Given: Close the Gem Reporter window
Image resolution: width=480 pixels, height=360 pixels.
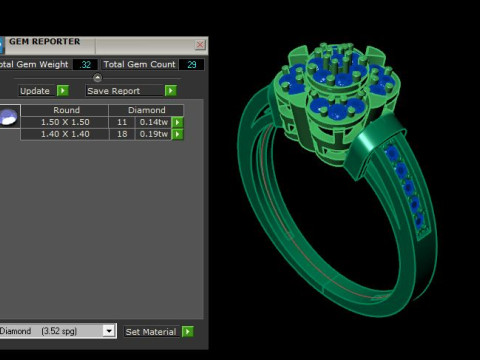Looking at the screenshot, I should tap(200, 45).
